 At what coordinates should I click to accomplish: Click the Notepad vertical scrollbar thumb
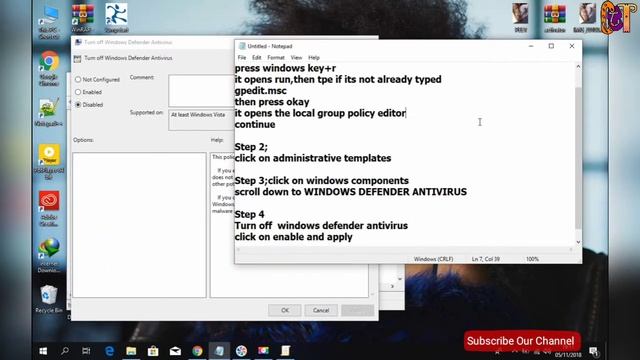click(x=578, y=158)
